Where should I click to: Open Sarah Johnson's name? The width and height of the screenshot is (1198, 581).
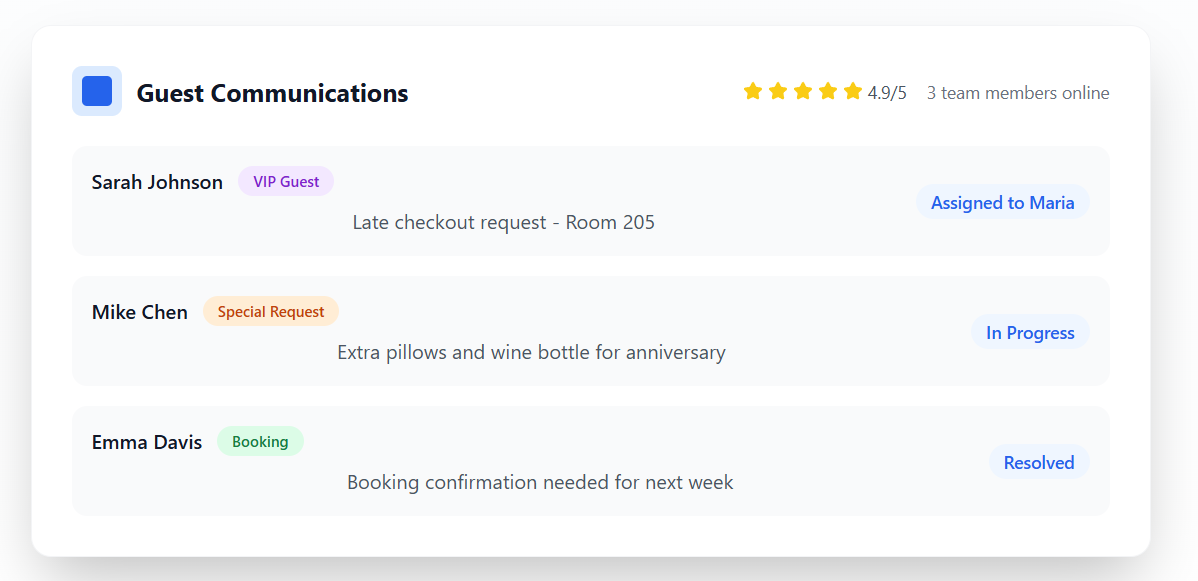click(157, 182)
